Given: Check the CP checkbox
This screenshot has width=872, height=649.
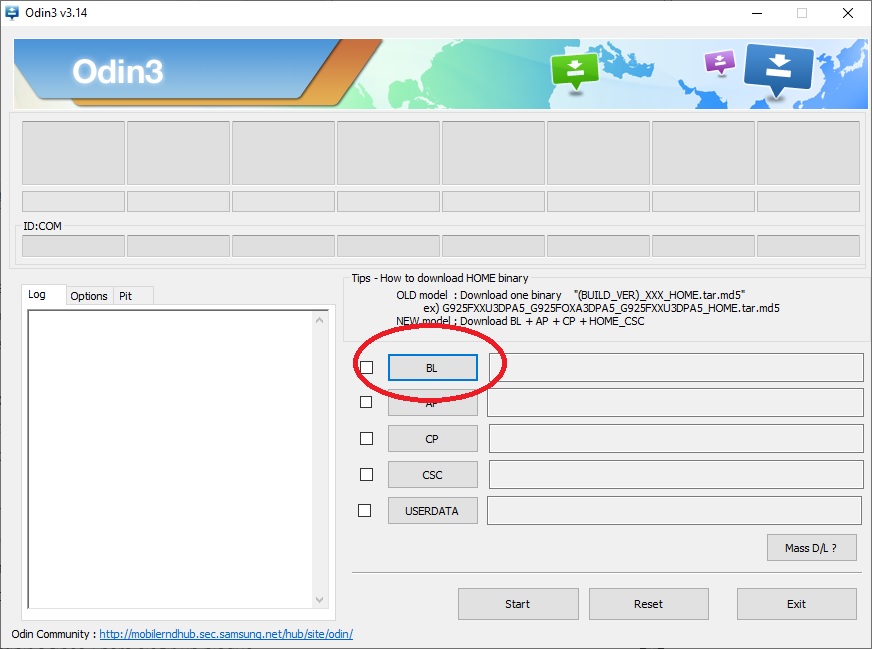Looking at the screenshot, I should [x=366, y=438].
